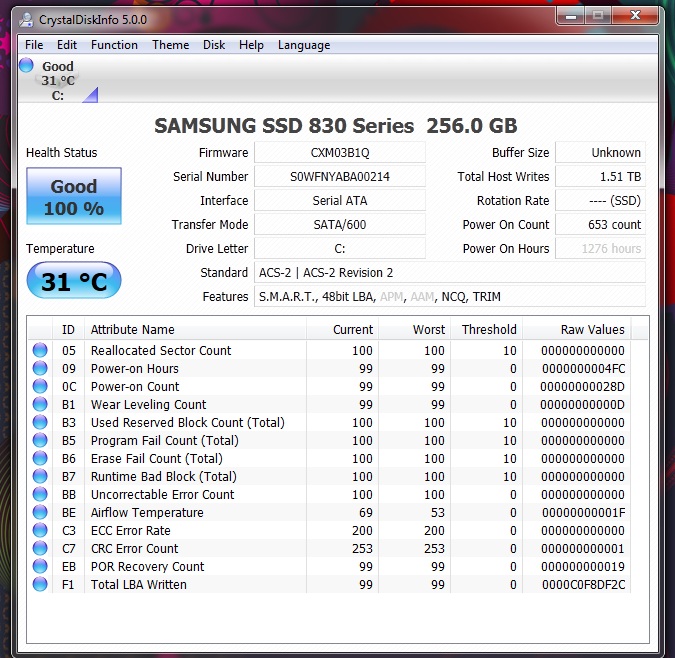
Task: Click status orb for Erase Fail Count
Action: coord(40,458)
